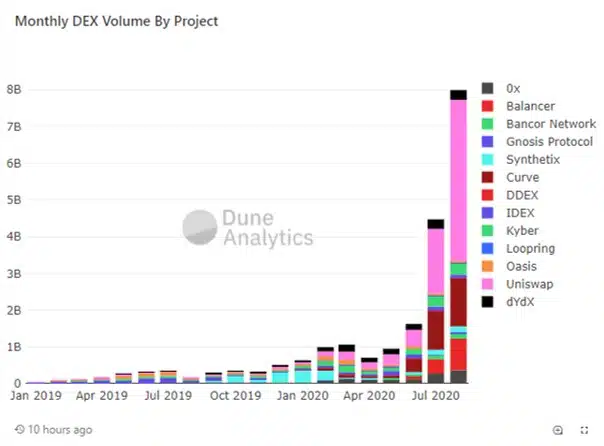Click the Oasis orange legend swatch
The image size is (604, 446).
point(487,266)
